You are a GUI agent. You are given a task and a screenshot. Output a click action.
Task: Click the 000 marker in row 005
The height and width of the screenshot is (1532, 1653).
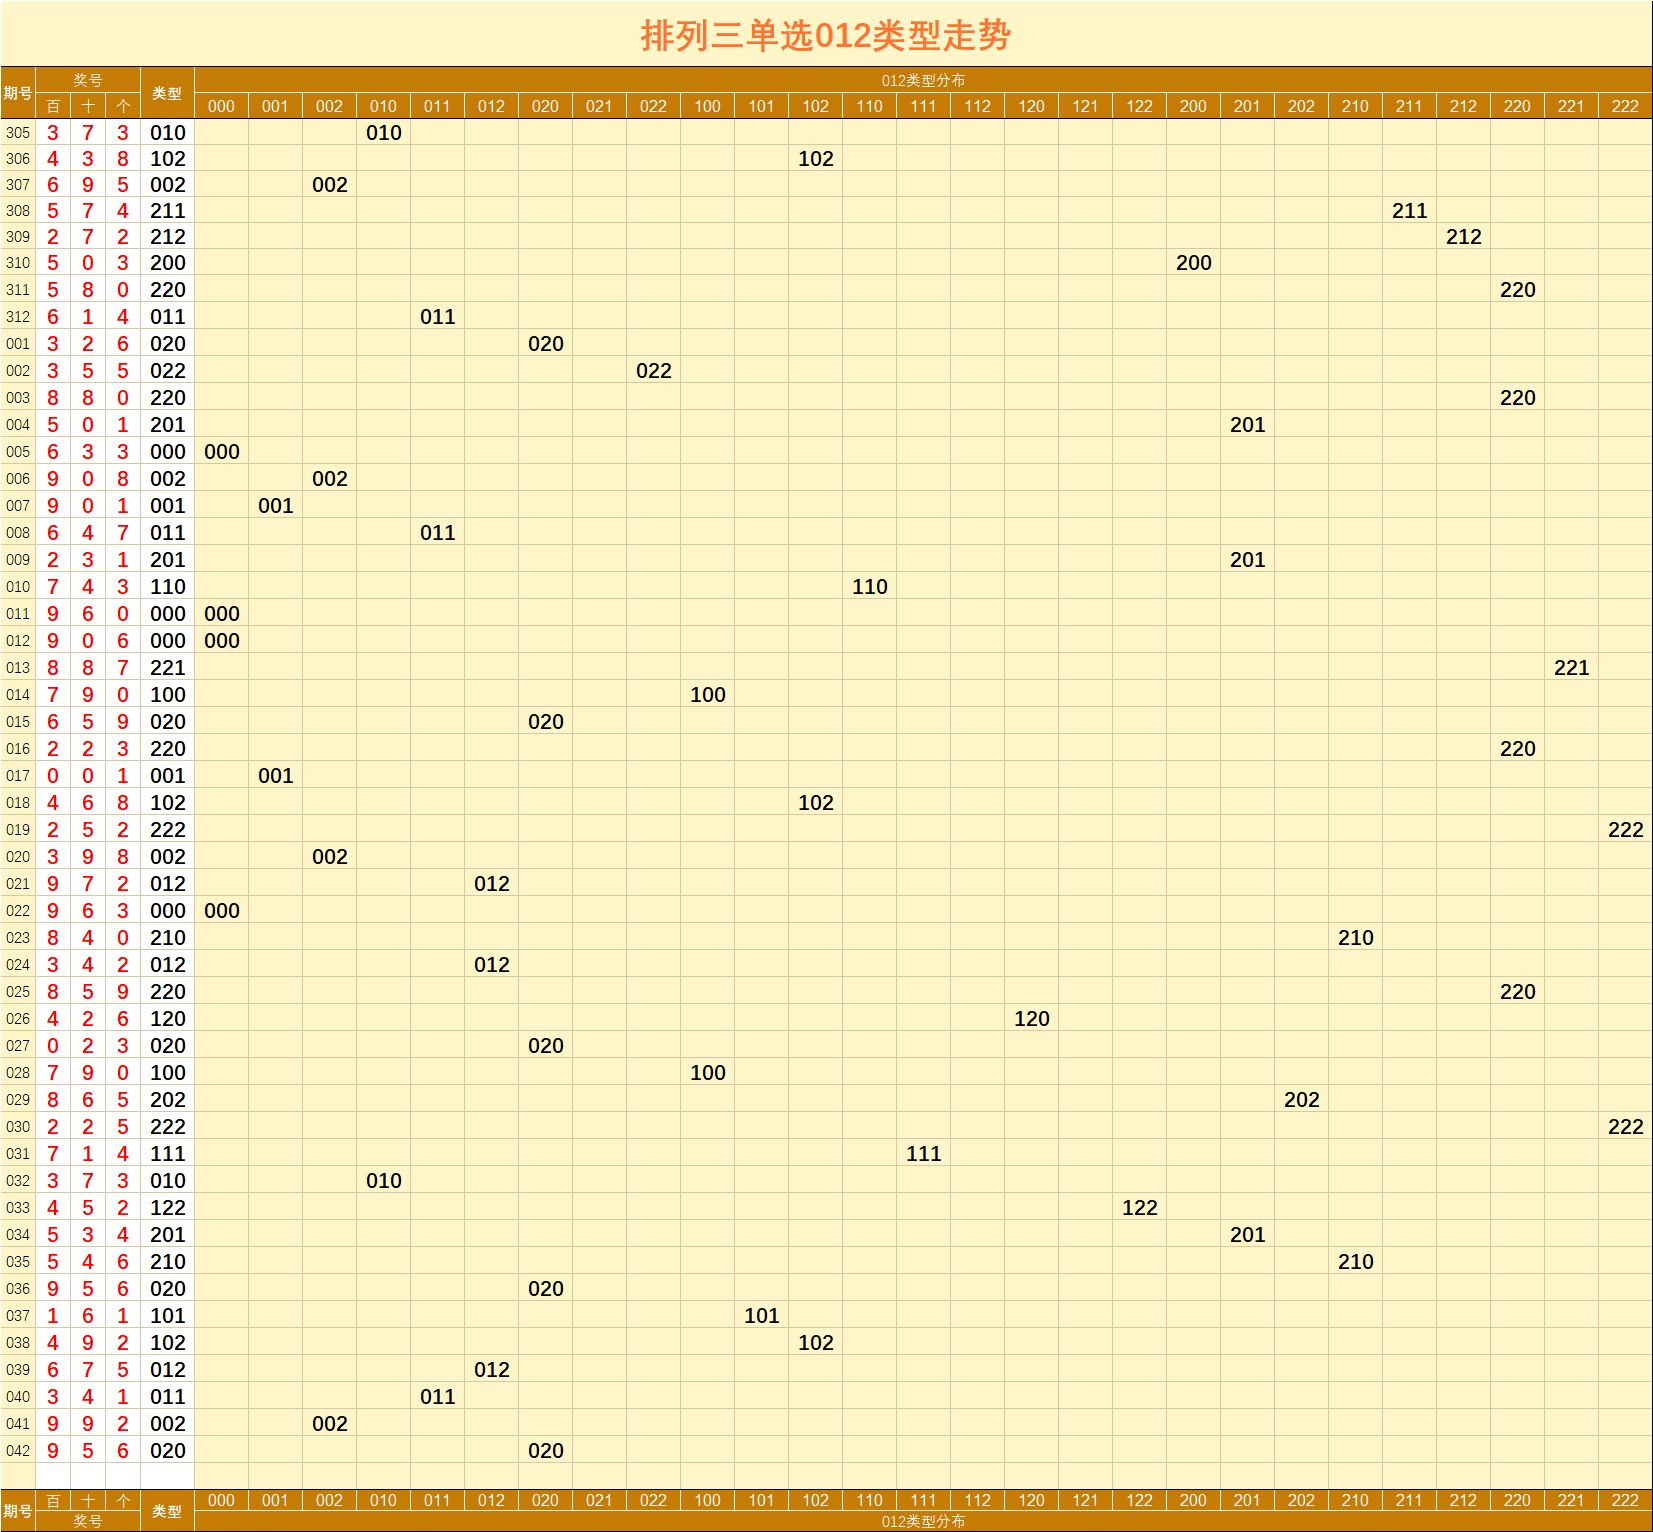[222, 451]
